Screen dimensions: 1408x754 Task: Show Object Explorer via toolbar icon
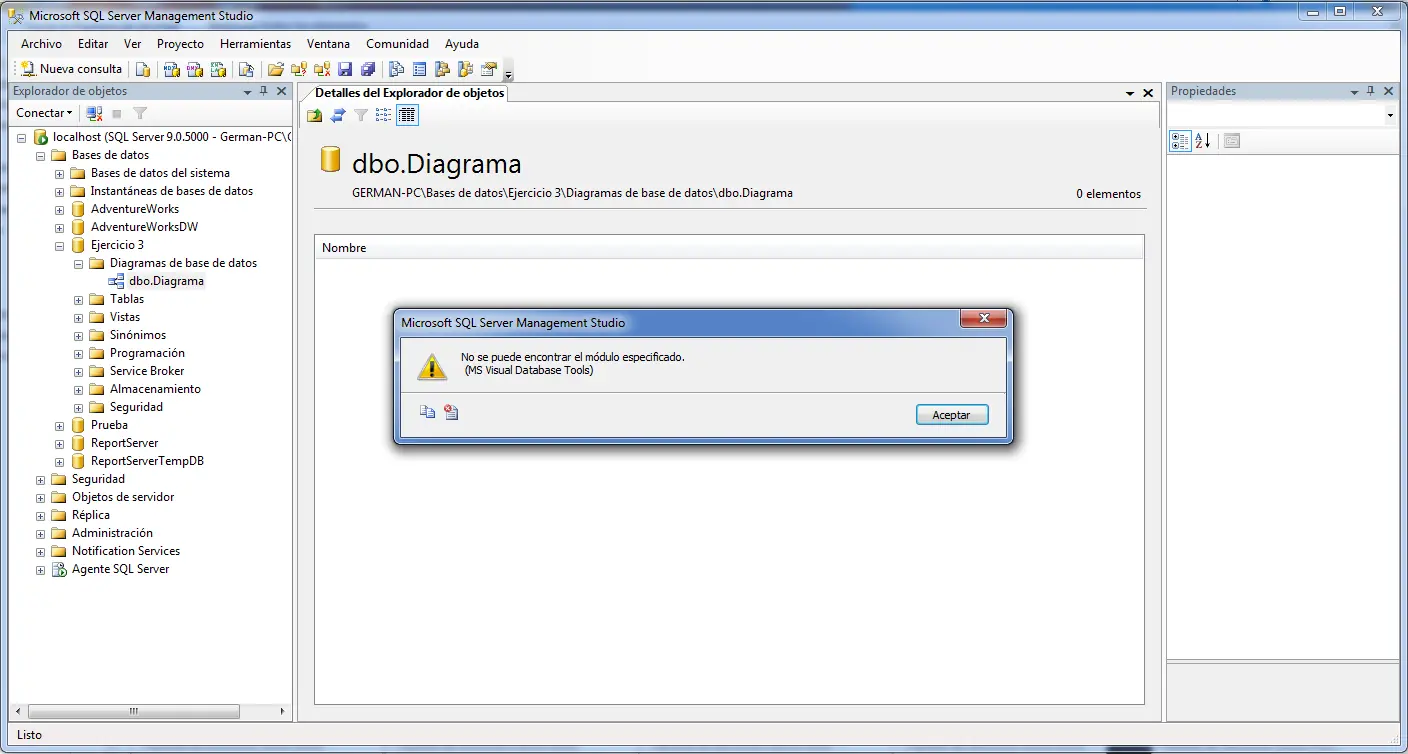point(442,69)
